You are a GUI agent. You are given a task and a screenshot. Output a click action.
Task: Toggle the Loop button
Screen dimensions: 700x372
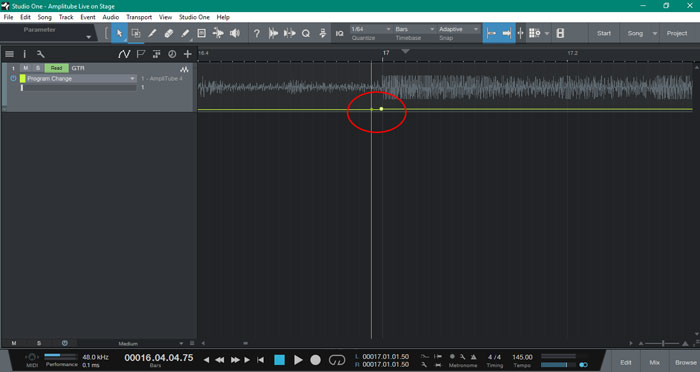337,359
